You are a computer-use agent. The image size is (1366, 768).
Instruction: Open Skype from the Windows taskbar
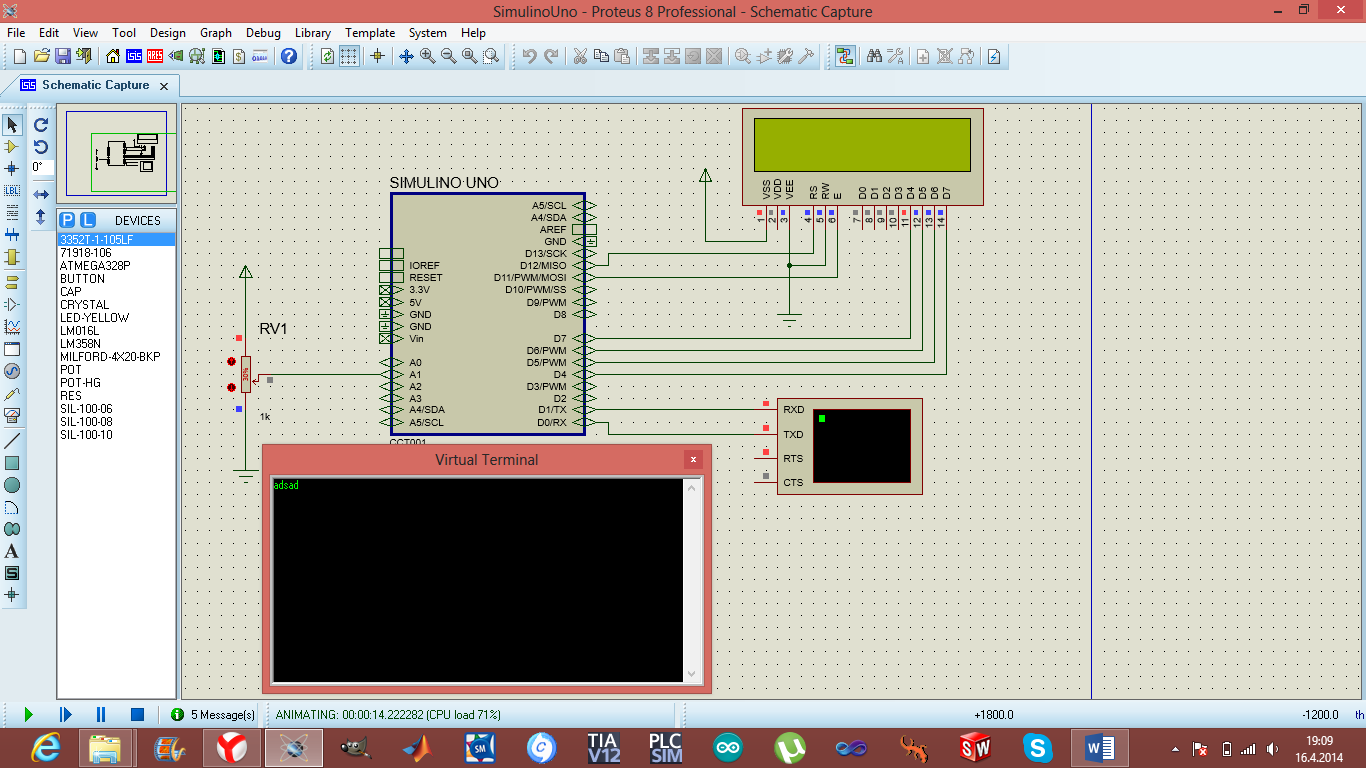coord(1038,747)
